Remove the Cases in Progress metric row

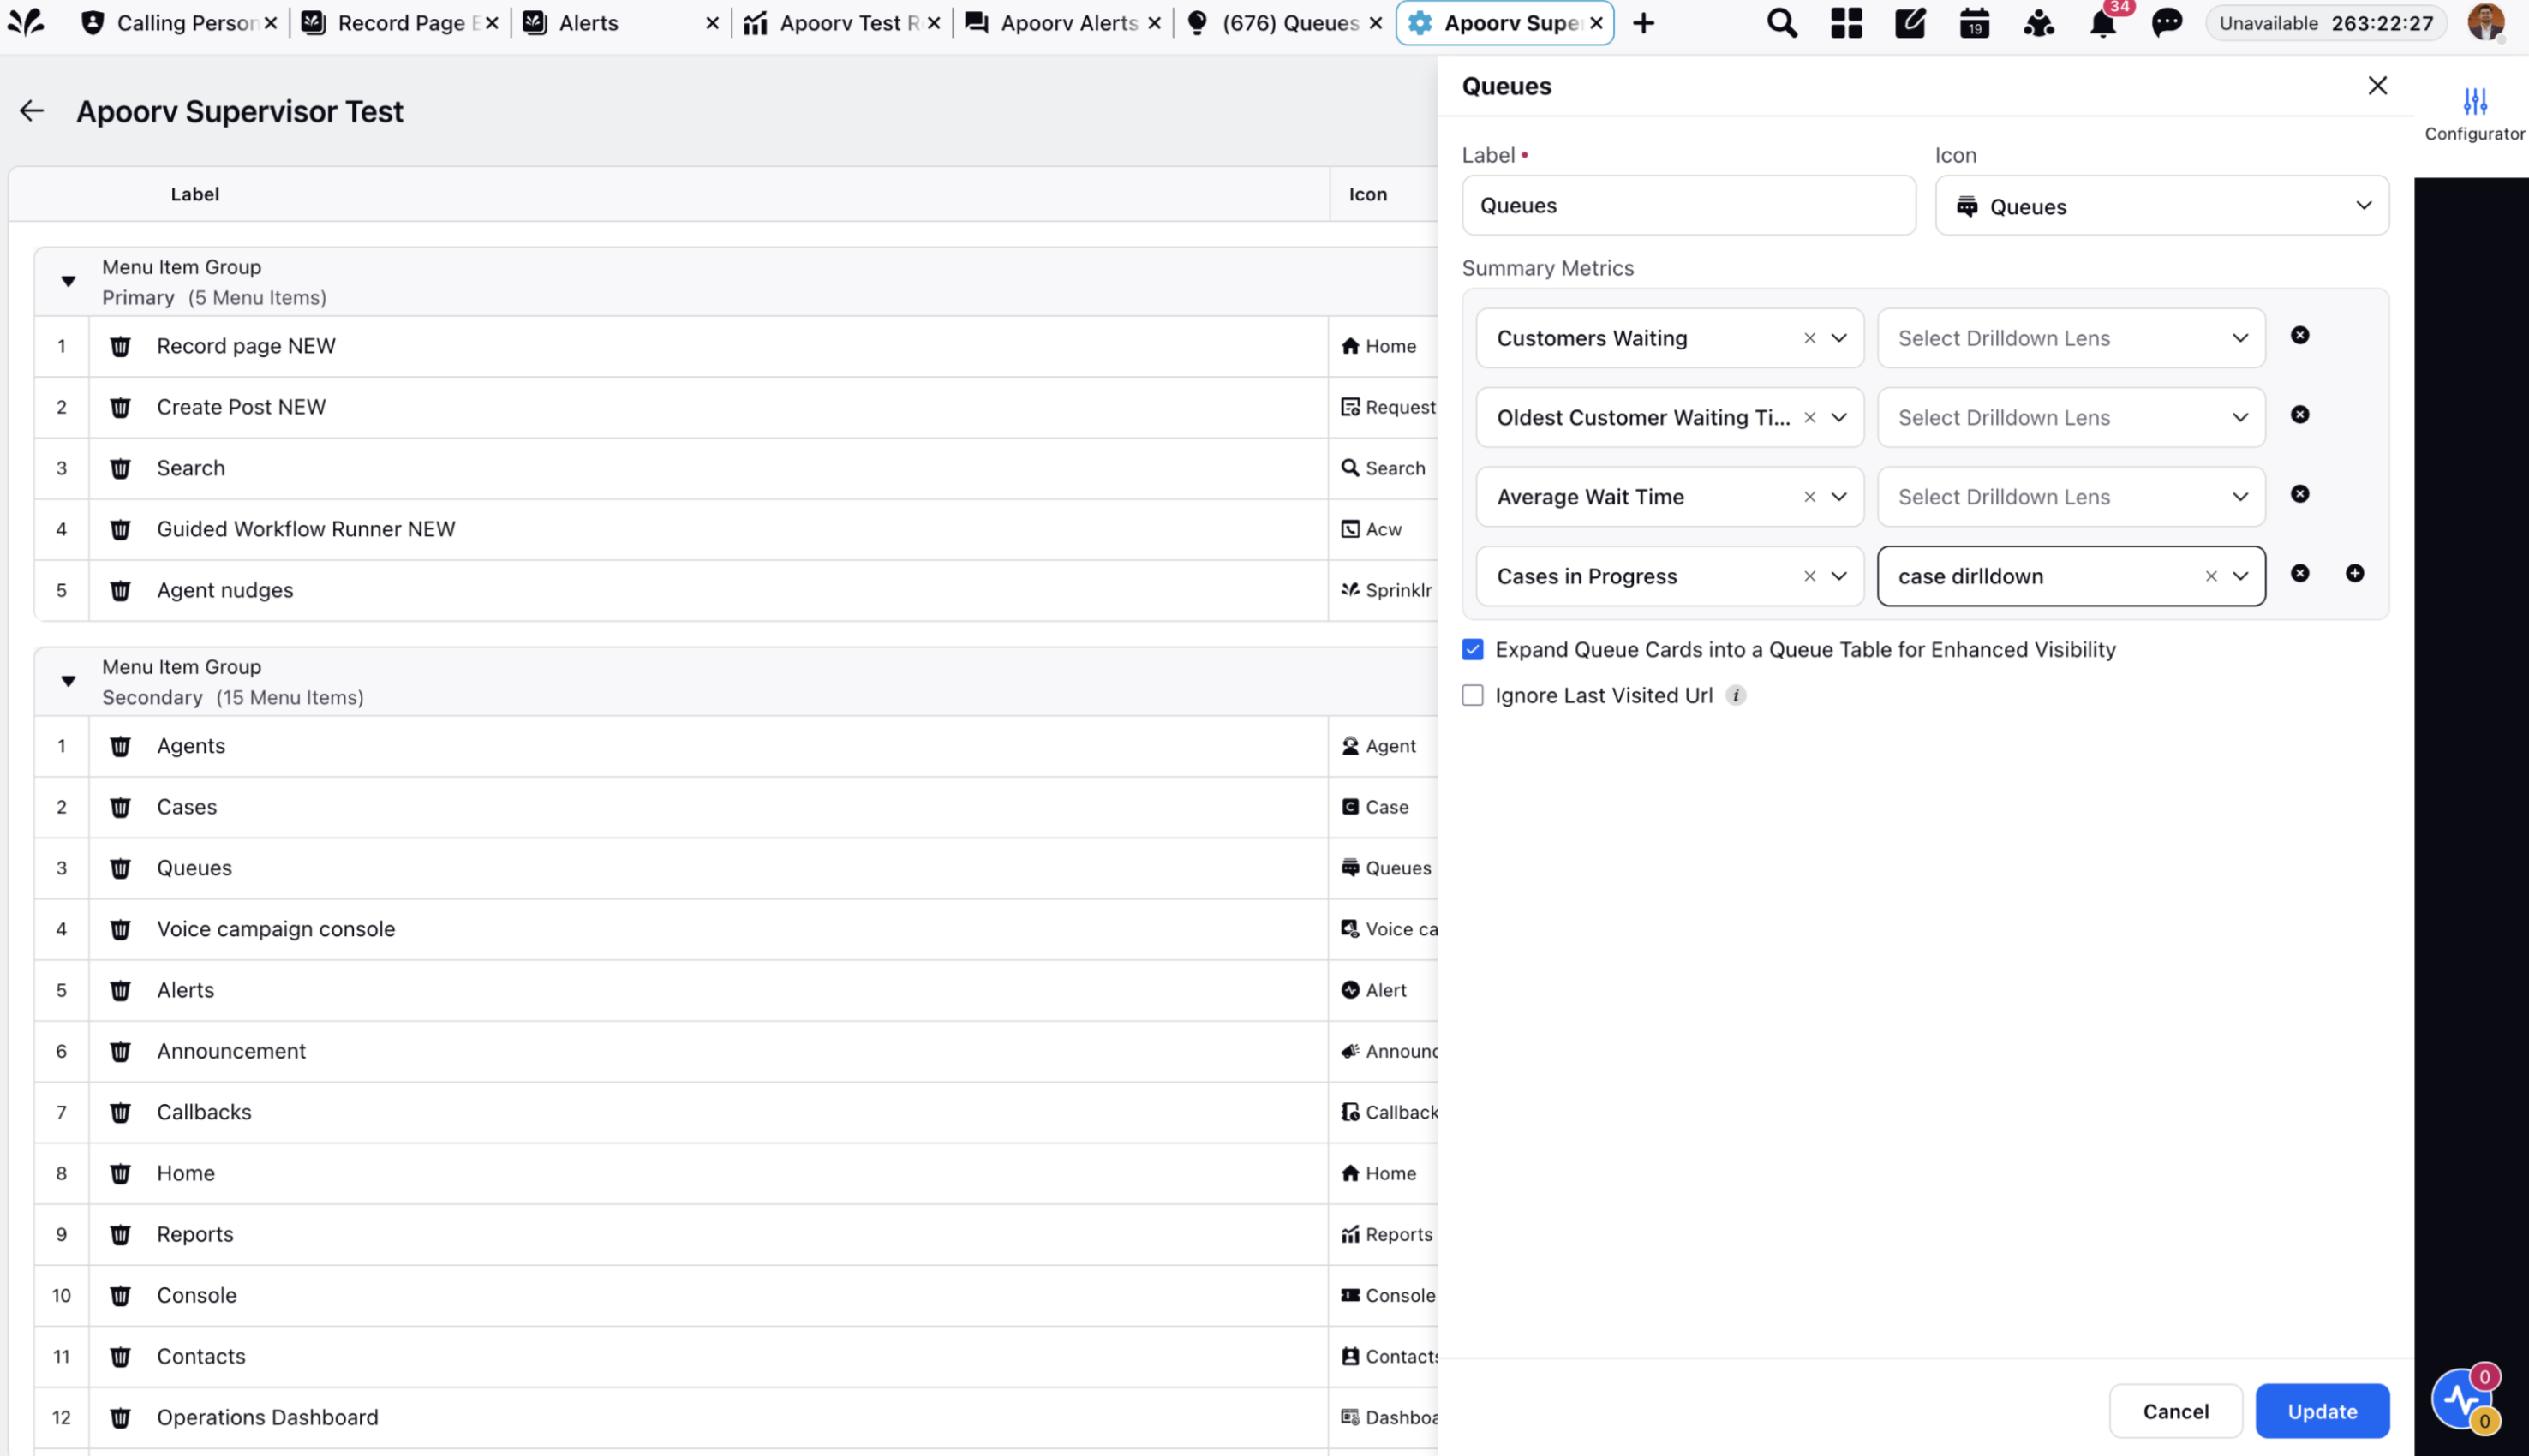pyautogui.click(x=2300, y=573)
